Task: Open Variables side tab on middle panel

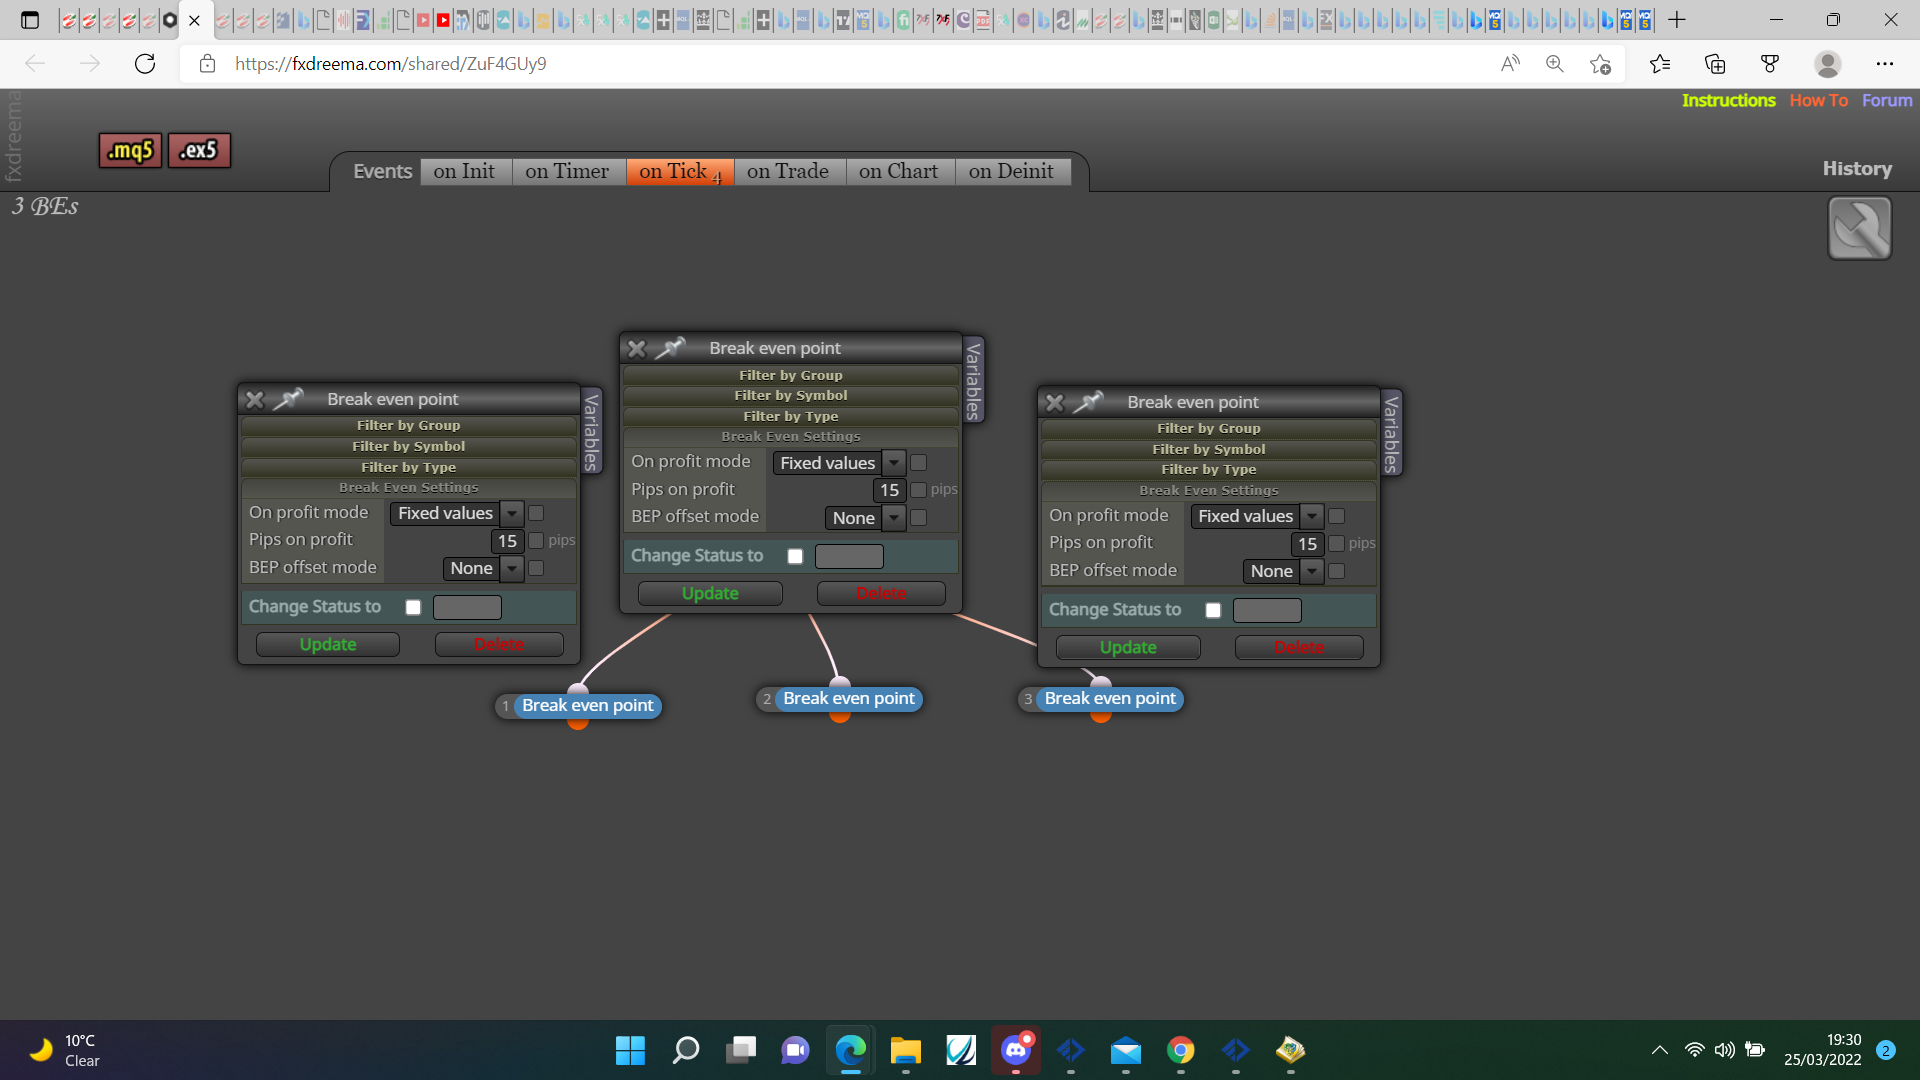Action: (x=974, y=380)
